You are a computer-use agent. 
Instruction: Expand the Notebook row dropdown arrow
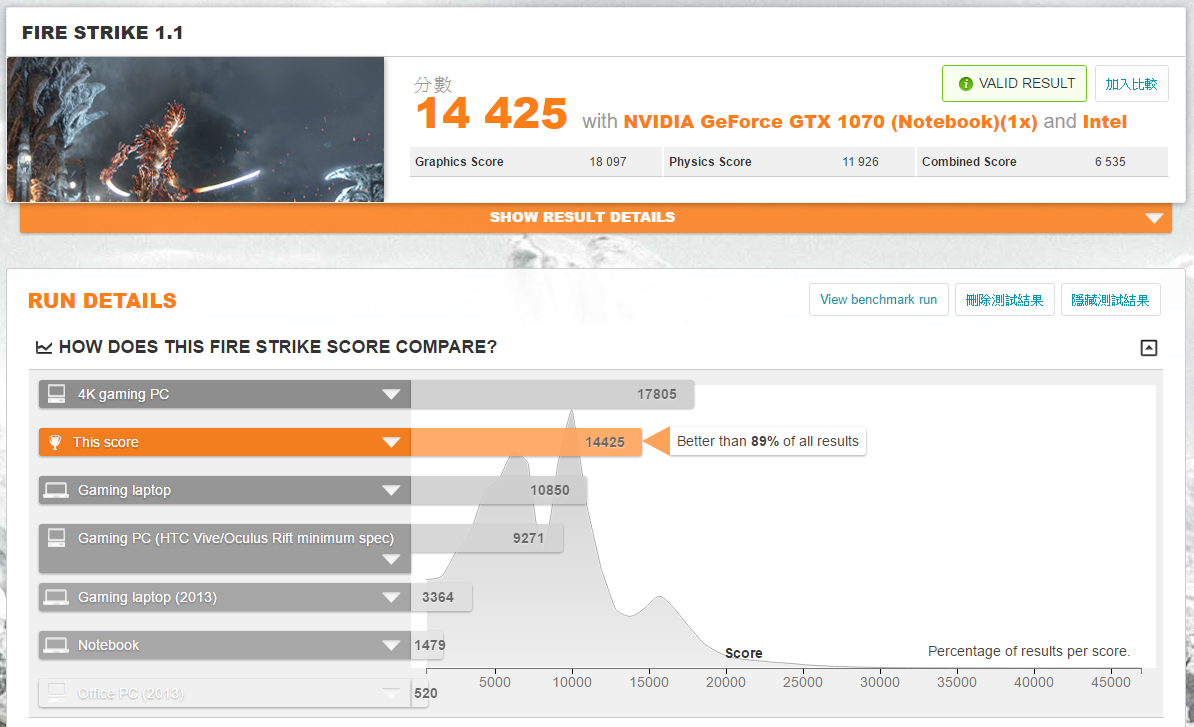[x=391, y=645]
